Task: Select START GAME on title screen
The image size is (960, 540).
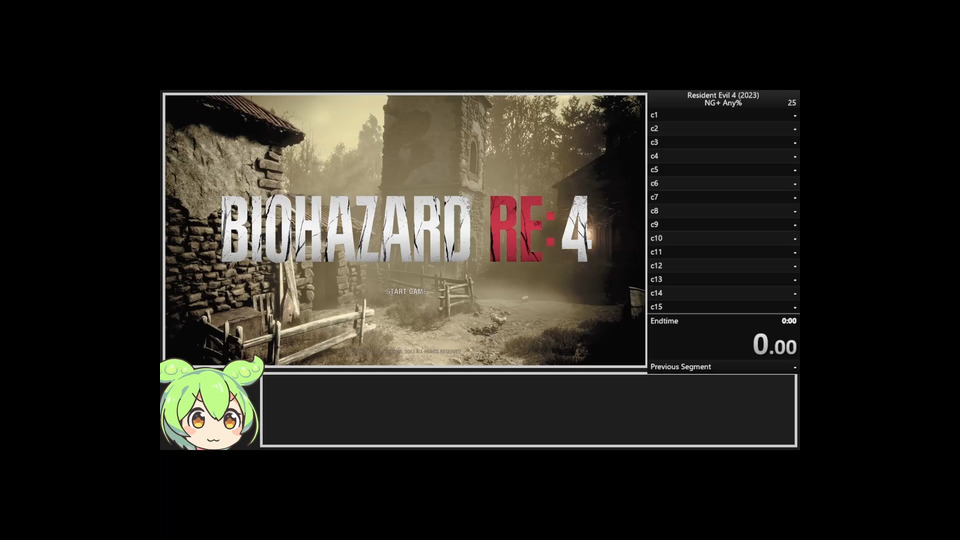Action: (407, 291)
